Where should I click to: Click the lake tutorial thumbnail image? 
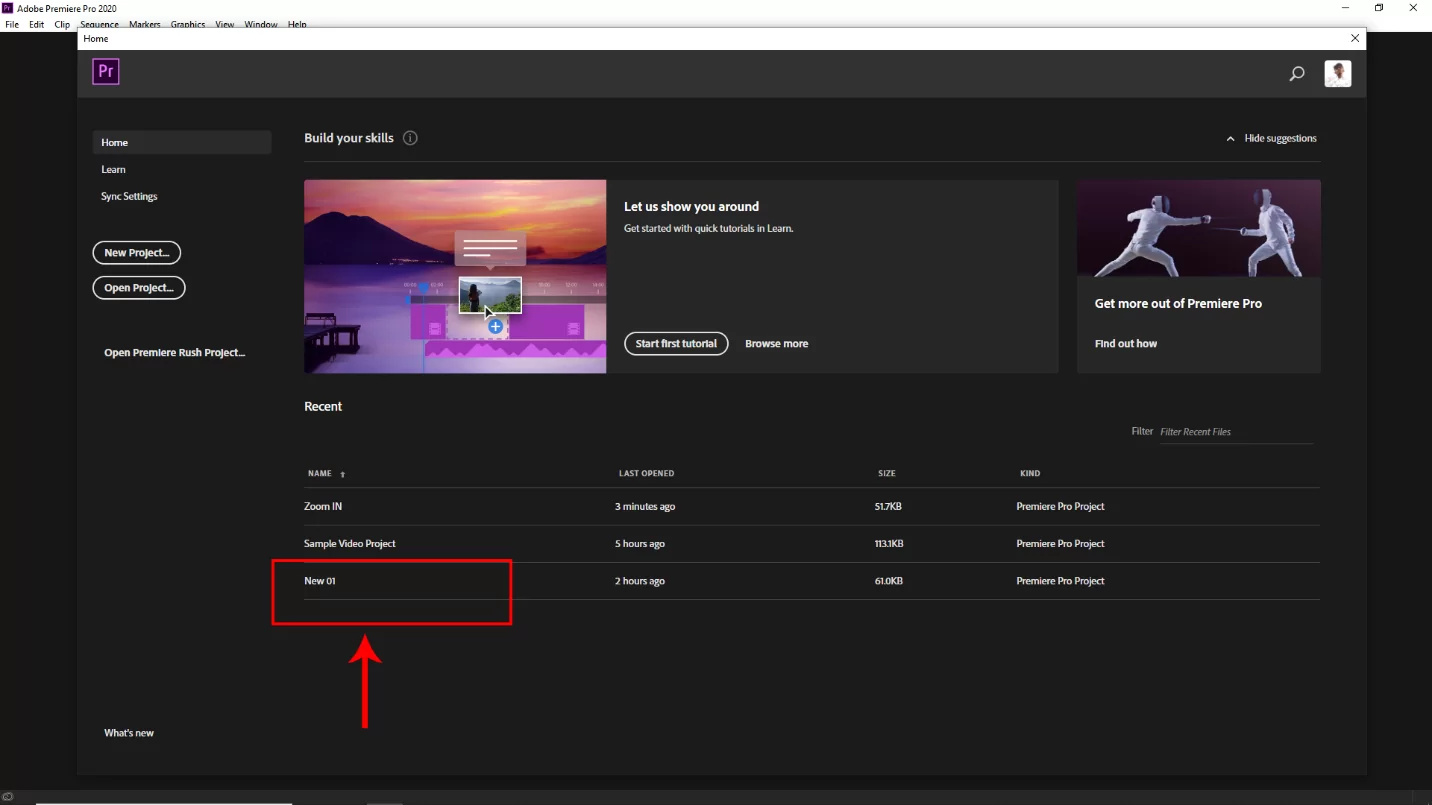[455, 276]
